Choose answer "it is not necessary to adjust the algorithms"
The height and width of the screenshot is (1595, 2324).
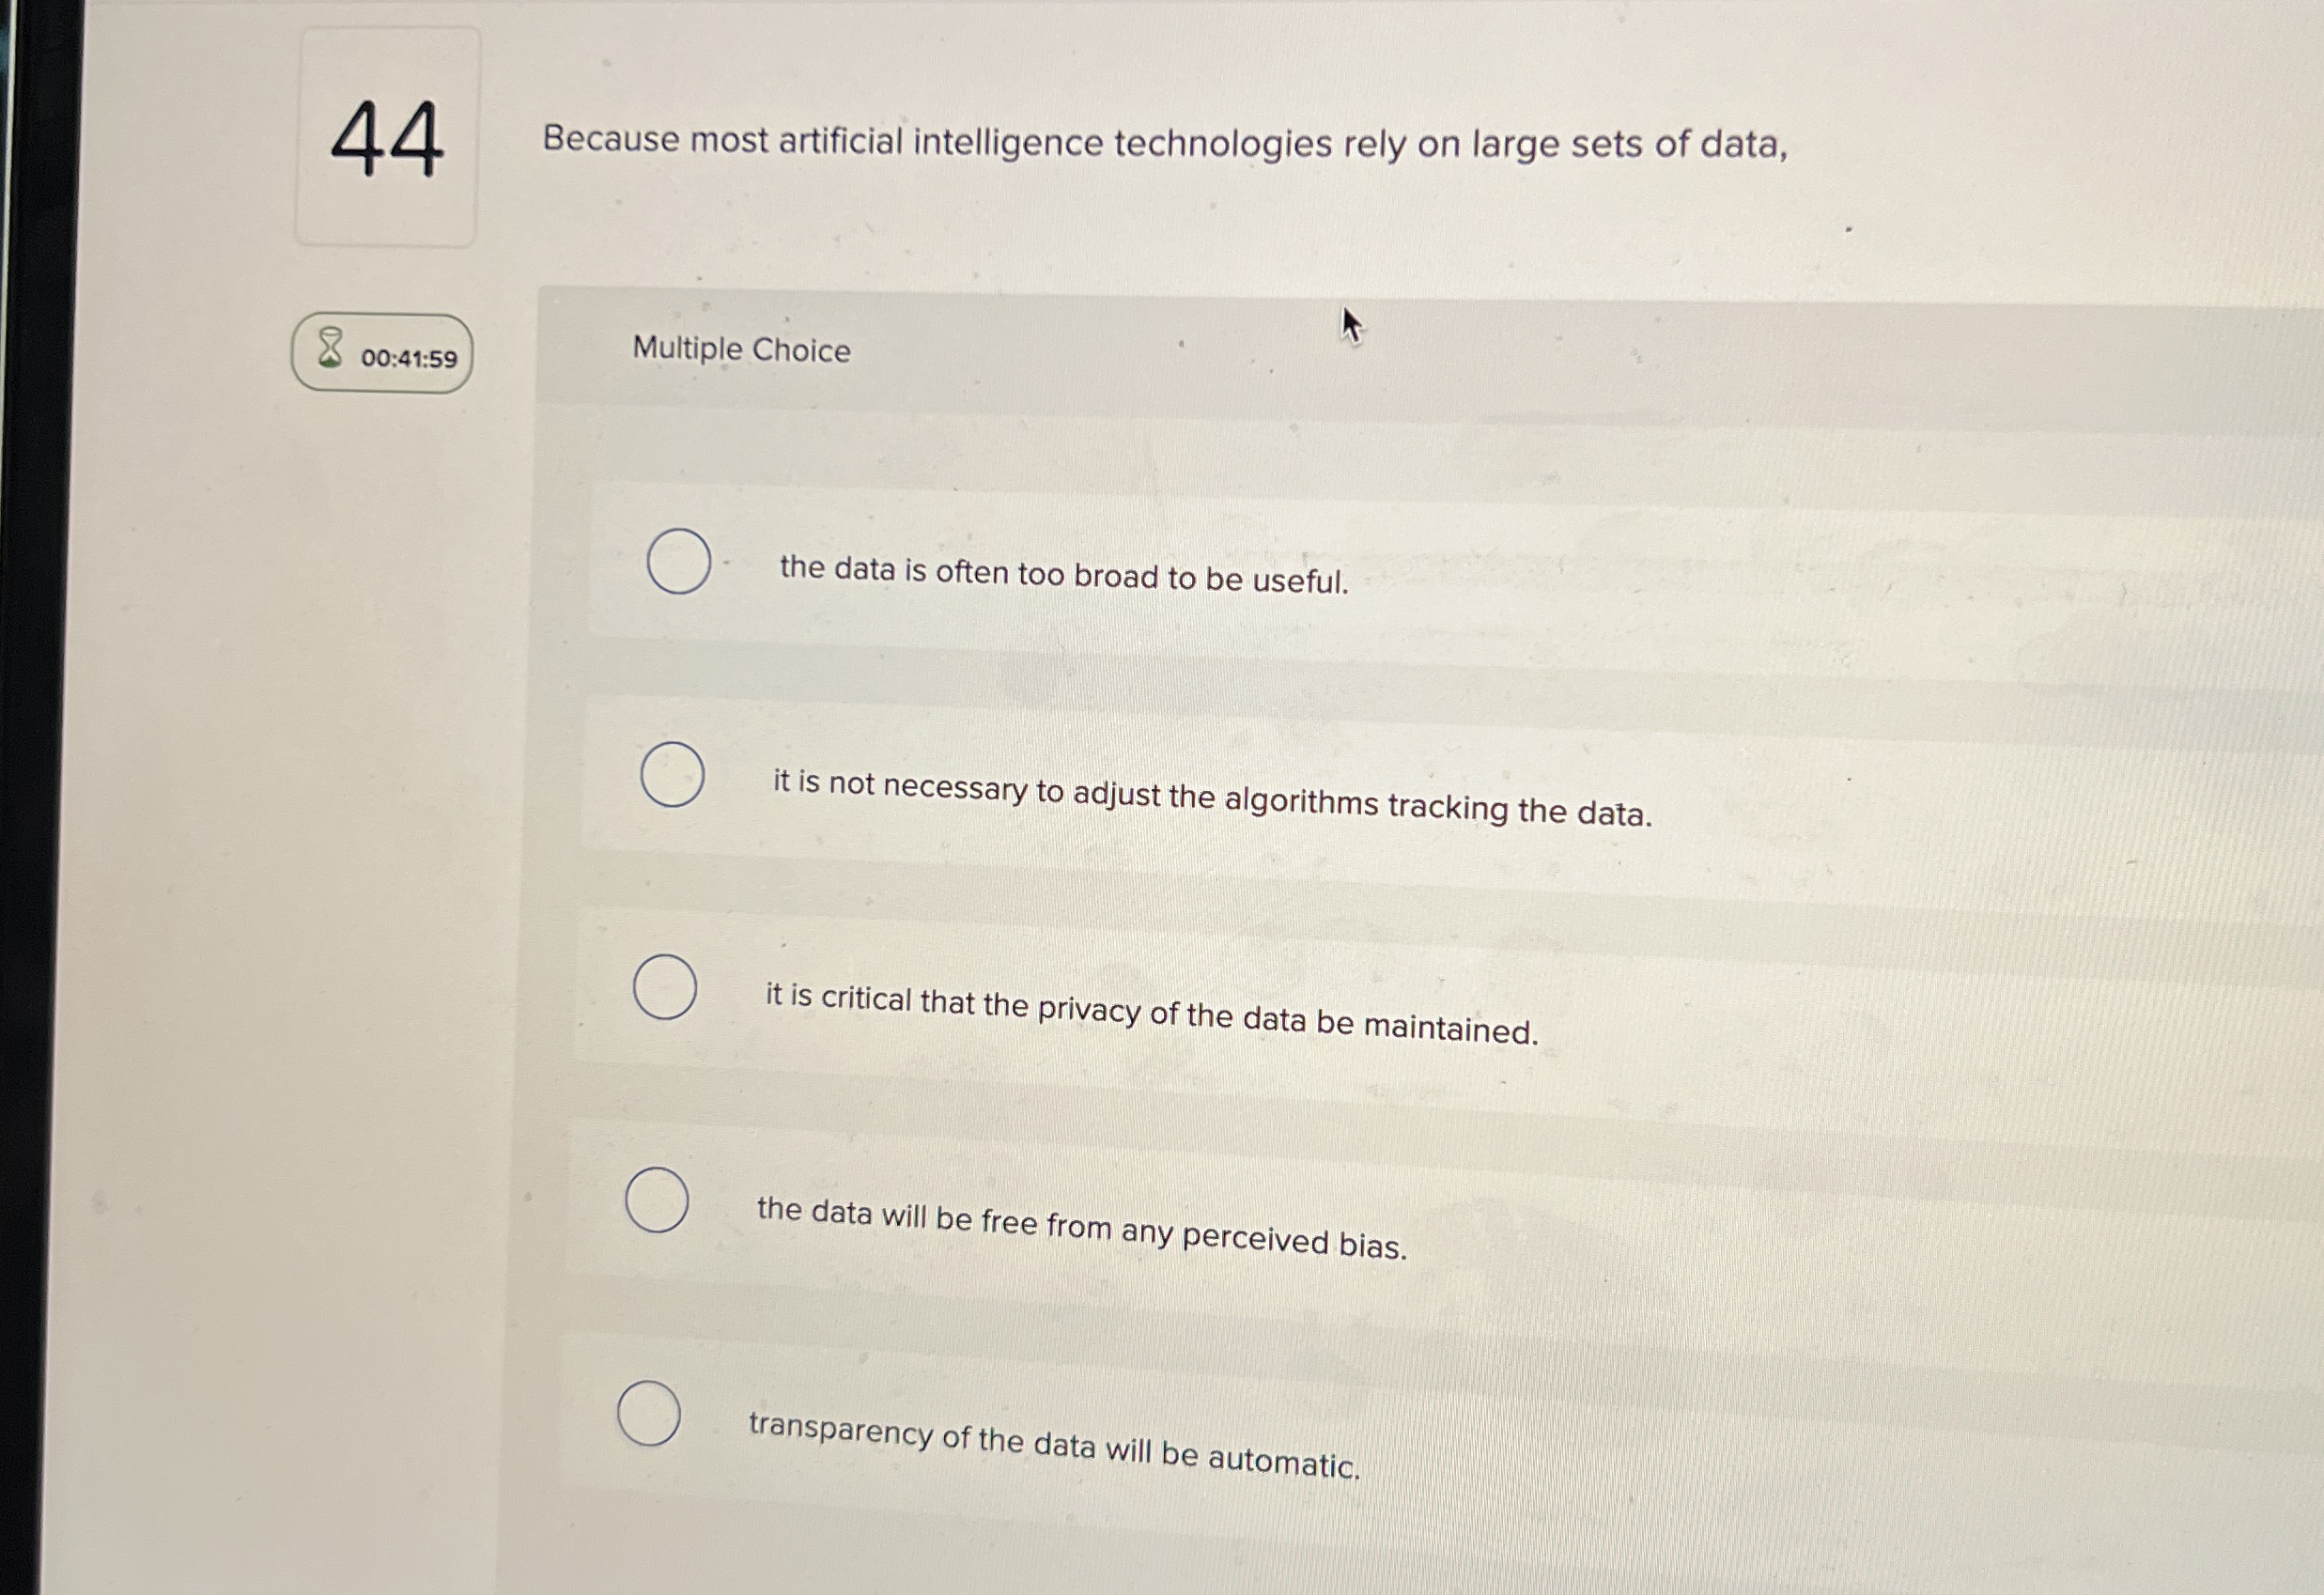coord(1212,790)
